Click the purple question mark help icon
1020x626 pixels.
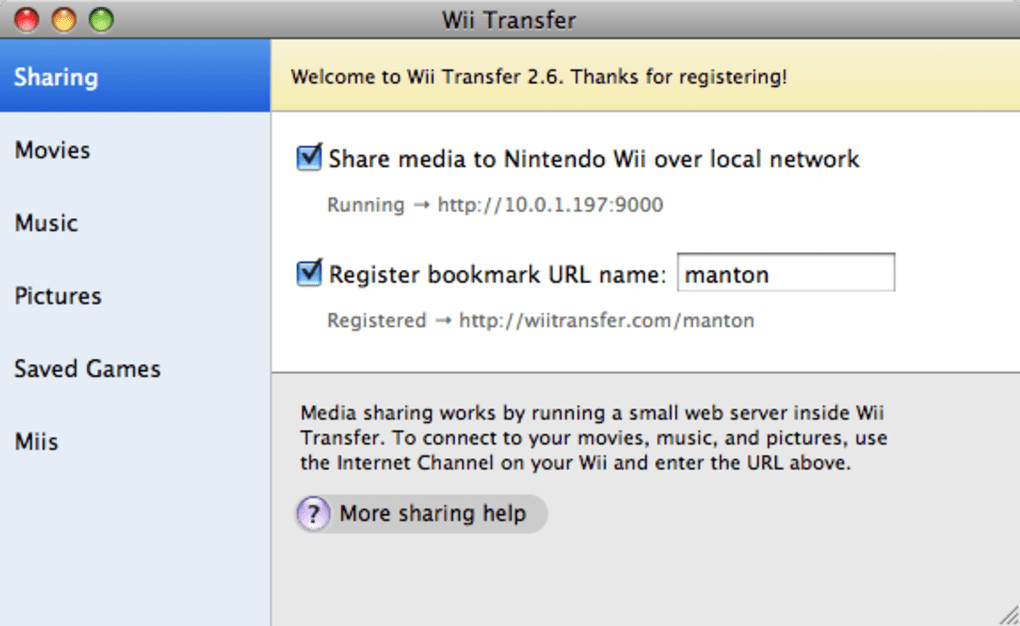point(313,514)
